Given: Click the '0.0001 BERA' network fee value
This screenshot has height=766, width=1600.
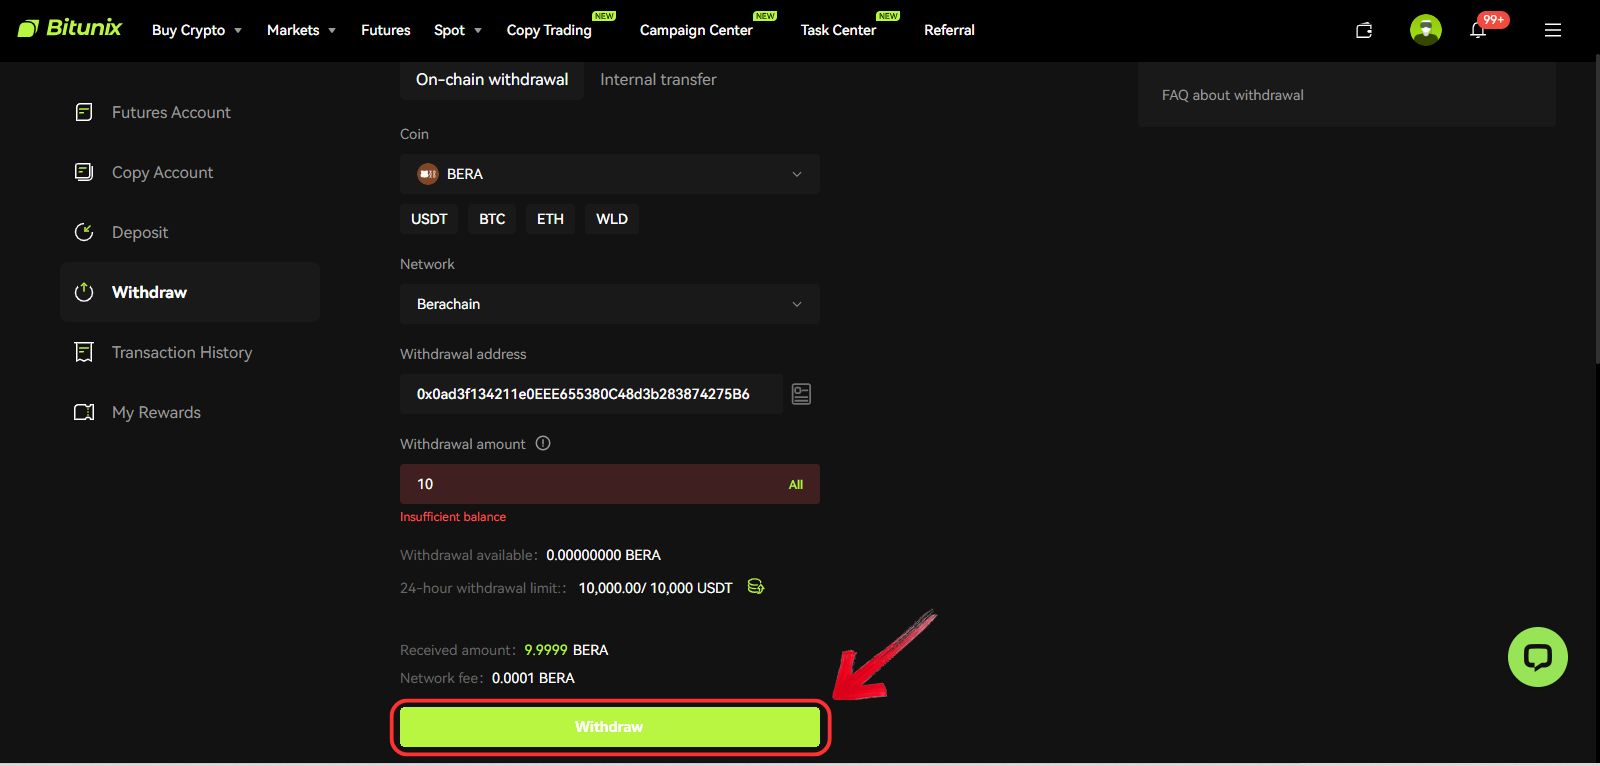Looking at the screenshot, I should pyautogui.click(x=533, y=678).
